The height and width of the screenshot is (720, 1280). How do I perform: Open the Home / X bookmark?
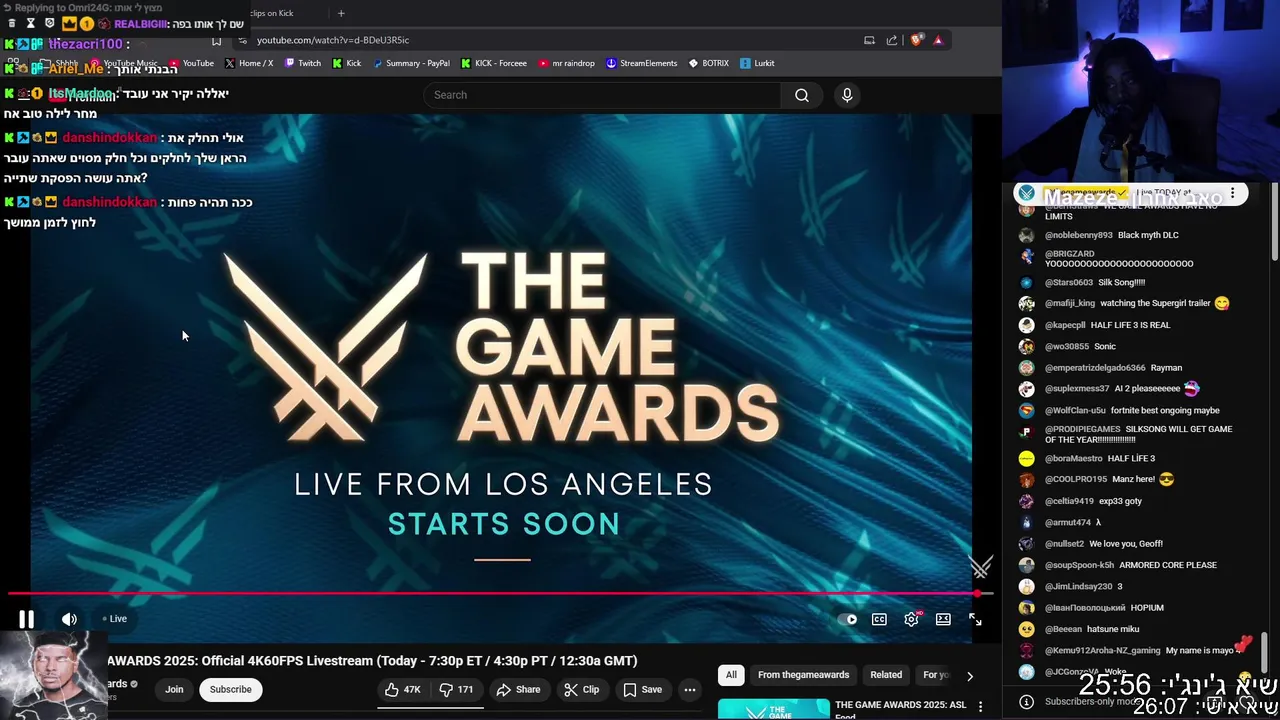(249, 63)
